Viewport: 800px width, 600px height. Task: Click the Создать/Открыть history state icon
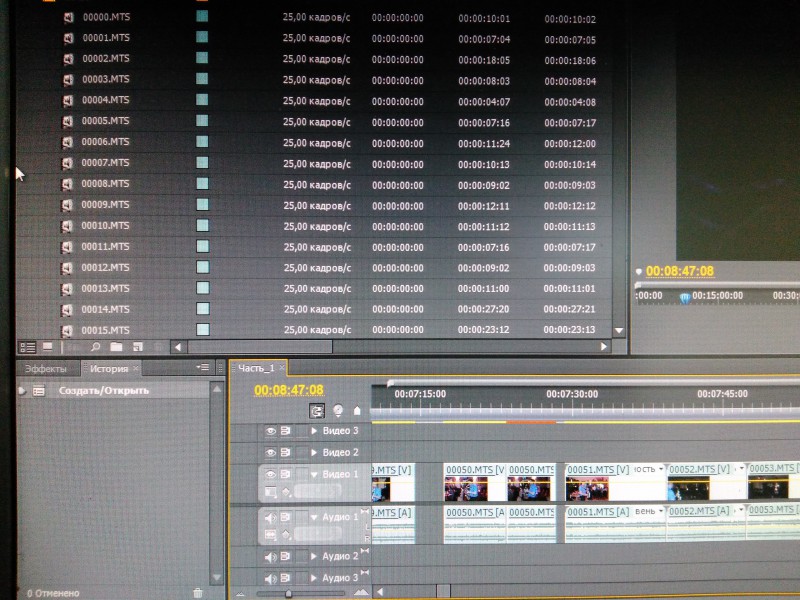coord(39,391)
